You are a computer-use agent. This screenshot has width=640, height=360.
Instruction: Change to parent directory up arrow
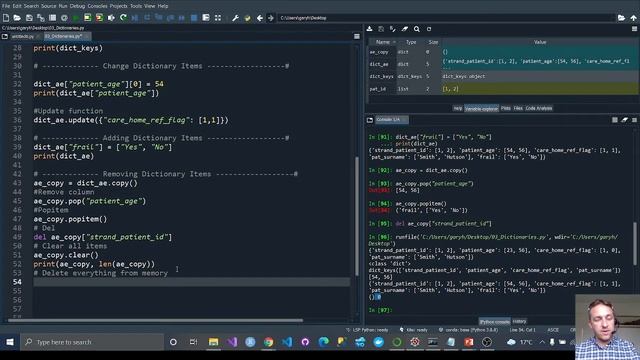coord(633,18)
